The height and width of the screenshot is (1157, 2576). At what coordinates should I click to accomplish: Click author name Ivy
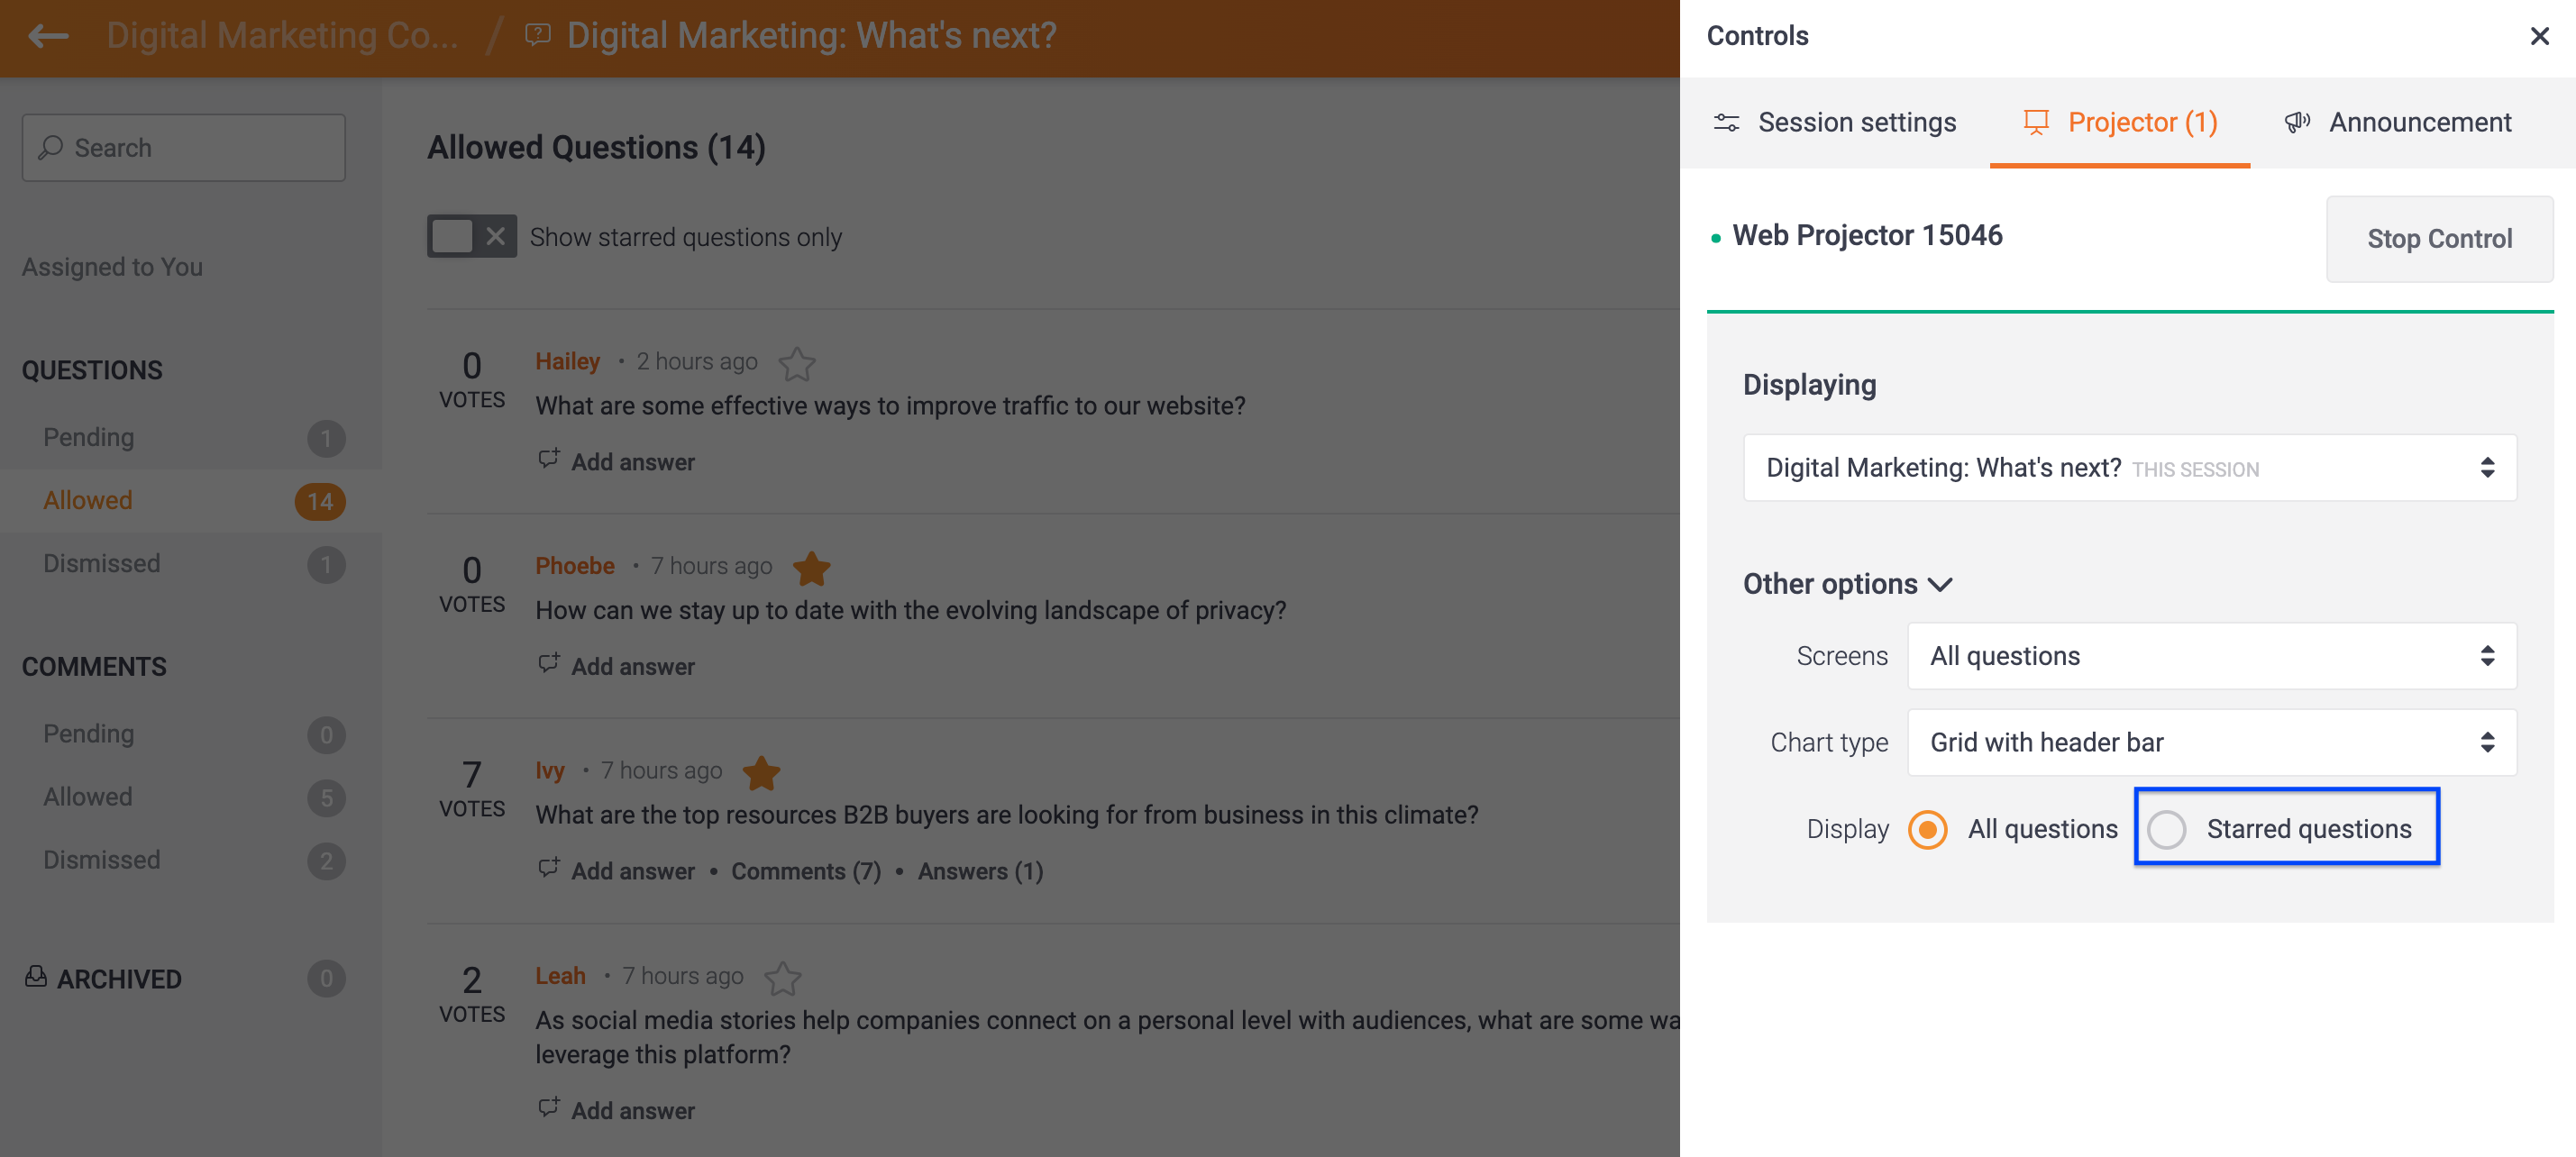(550, 771)
